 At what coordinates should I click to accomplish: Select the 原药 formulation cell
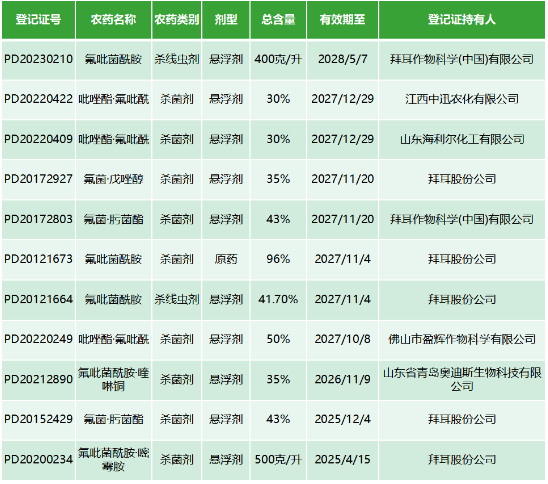(x=226, y=259)
